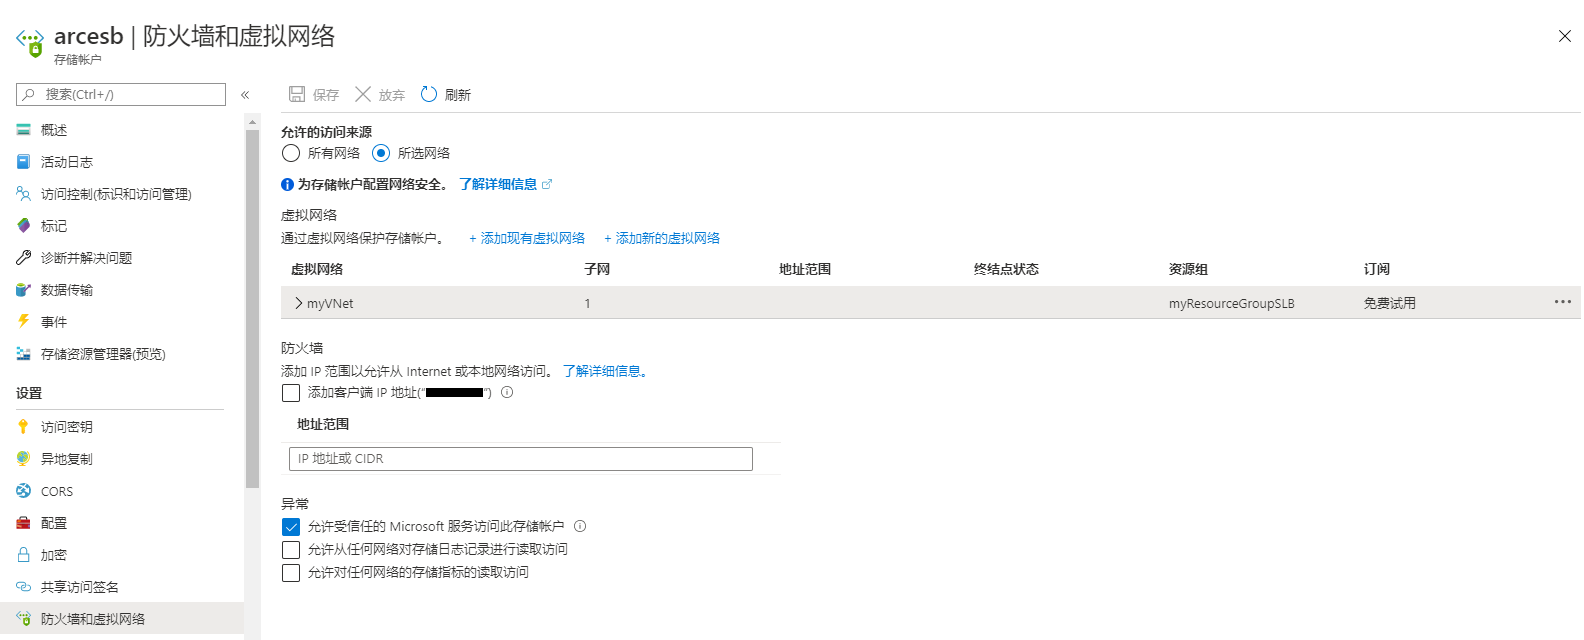Uncheck 允许受信任的 Microsoft 服务访问此存储帐户
The image size is (1584, 640).
pos(291,527)
